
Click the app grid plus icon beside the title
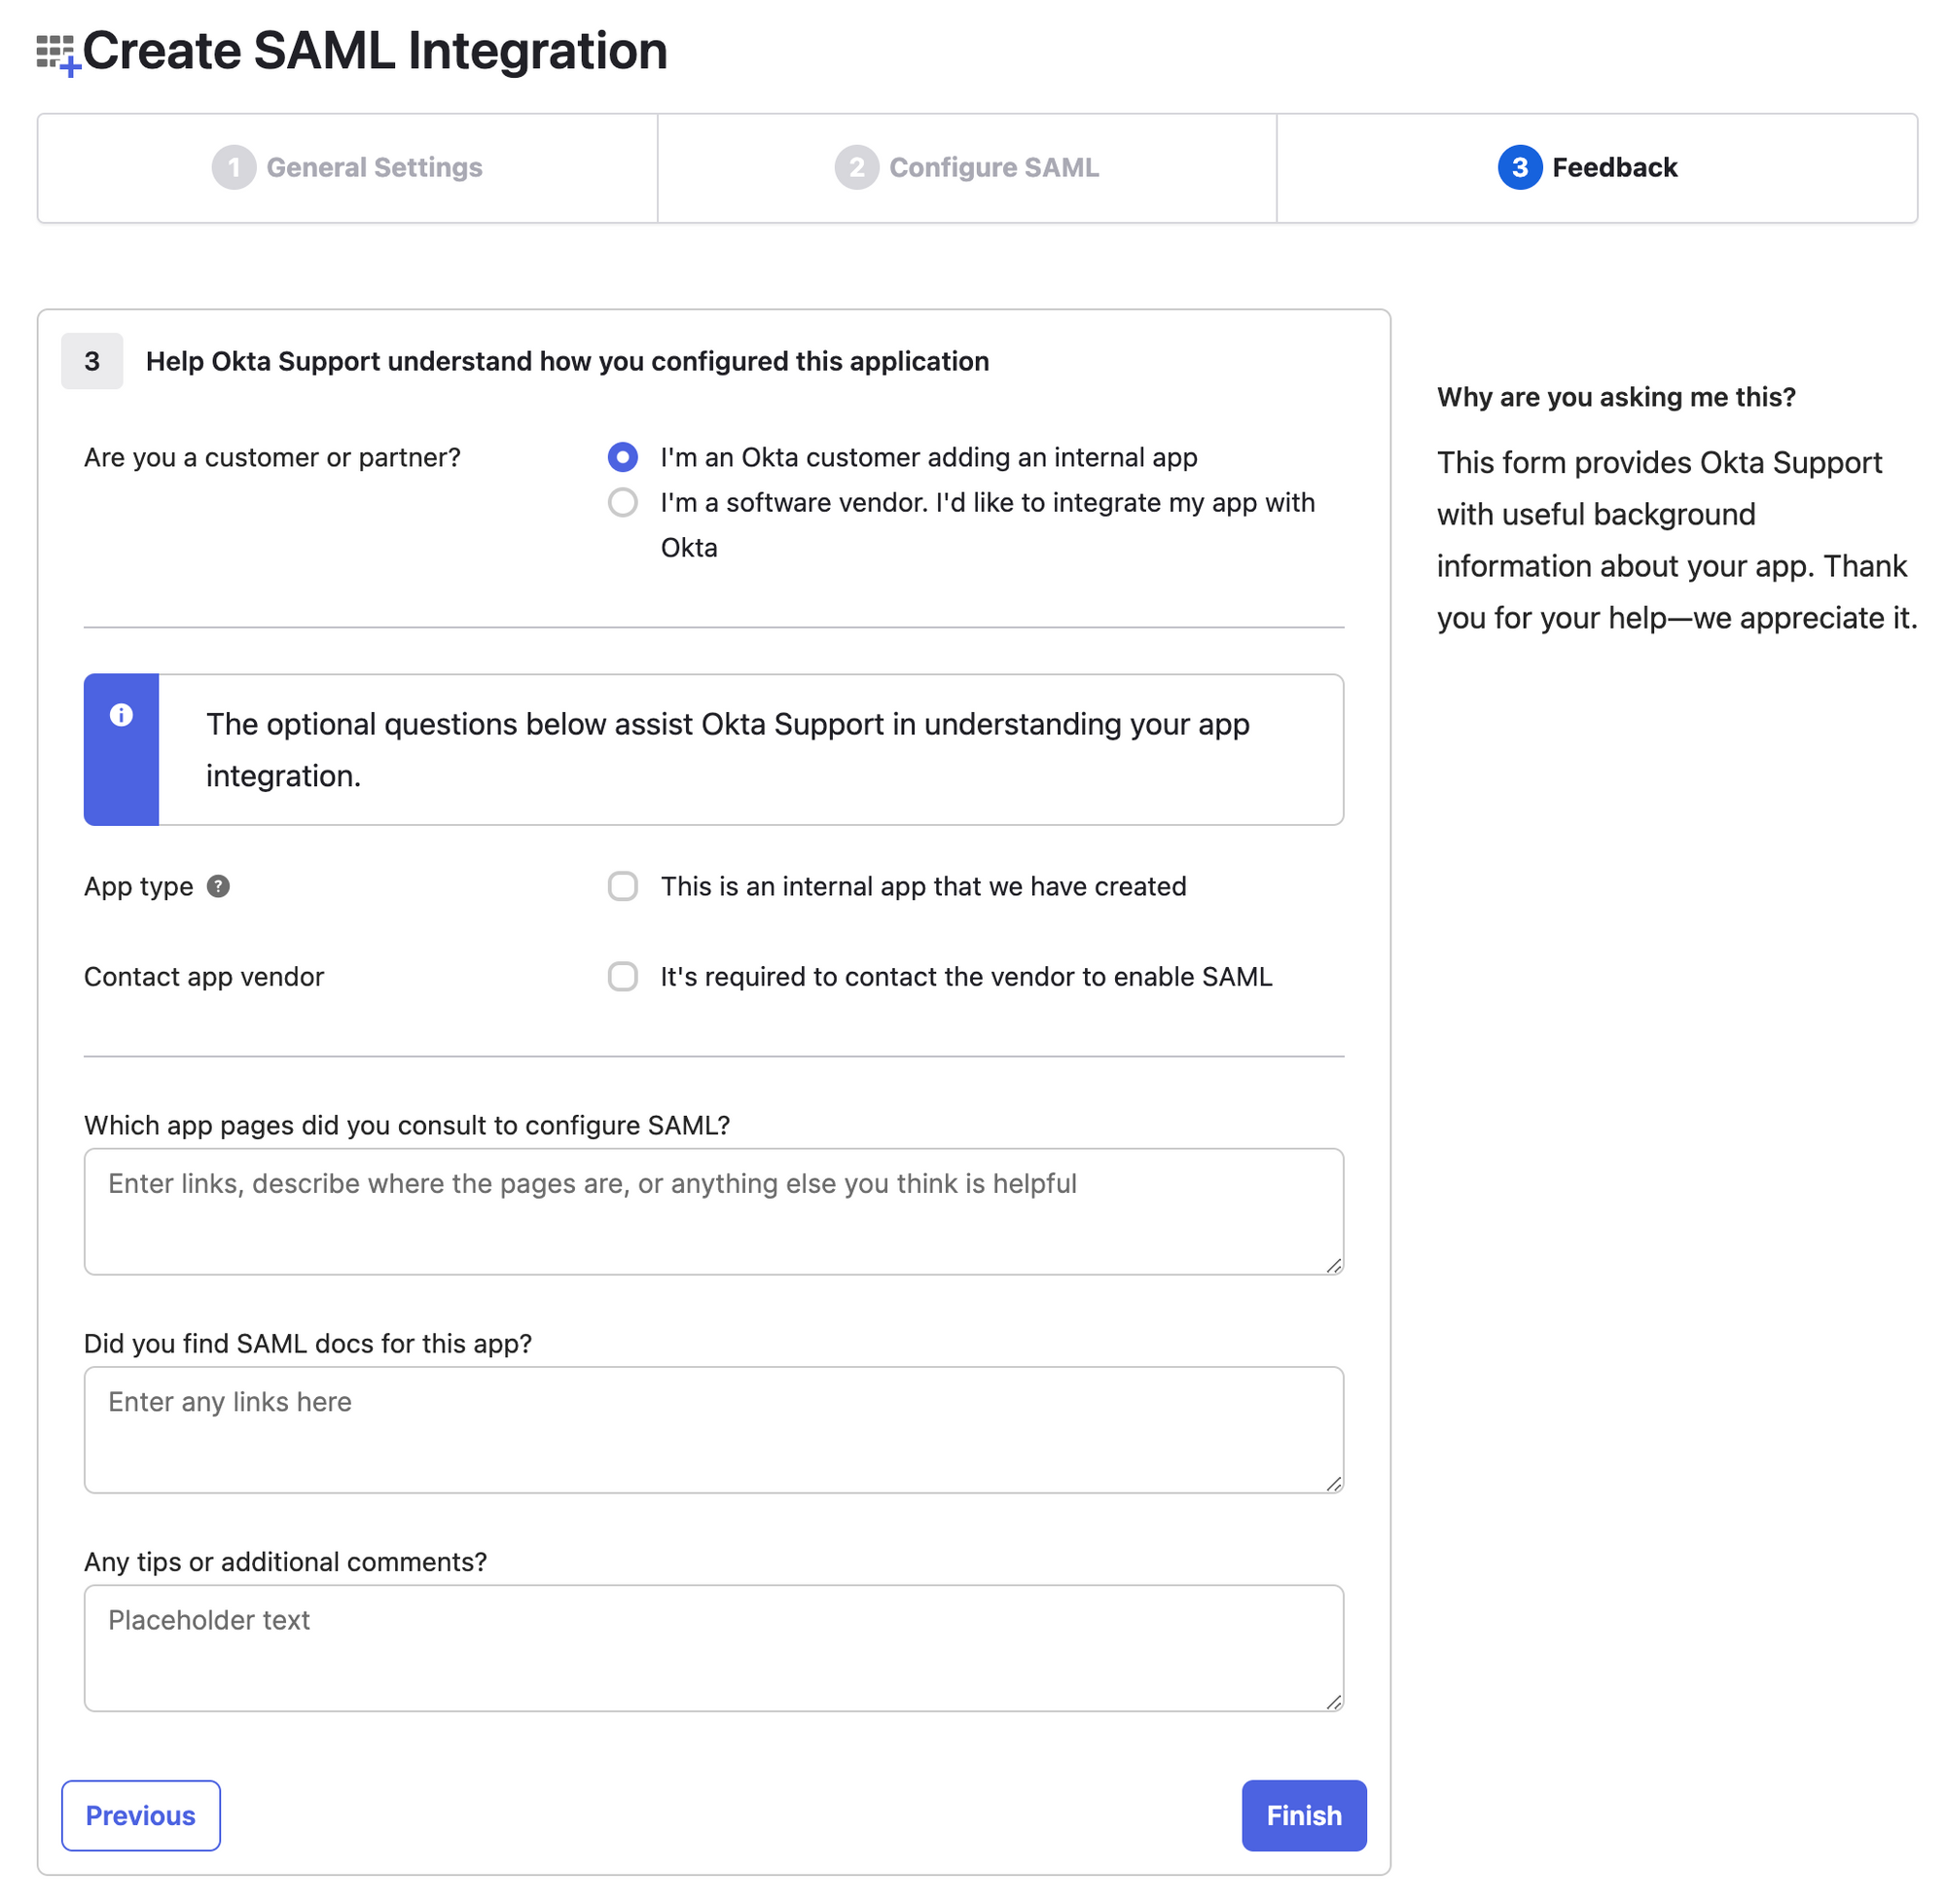[57, 56]
